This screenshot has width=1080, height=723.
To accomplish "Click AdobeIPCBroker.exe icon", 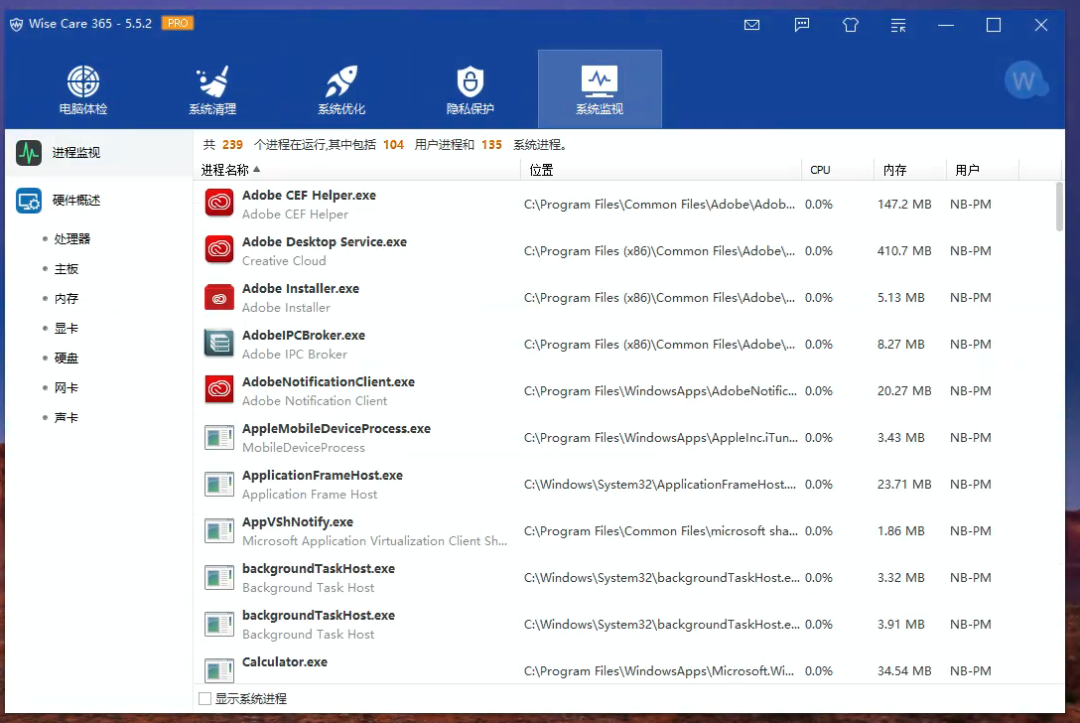I will tap(219, 344).
